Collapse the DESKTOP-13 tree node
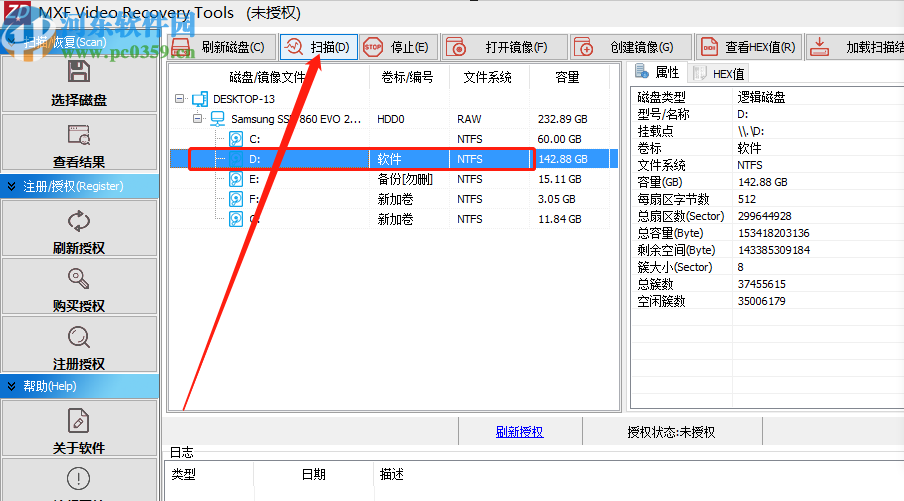904x501 pixels. coord(179,99)
